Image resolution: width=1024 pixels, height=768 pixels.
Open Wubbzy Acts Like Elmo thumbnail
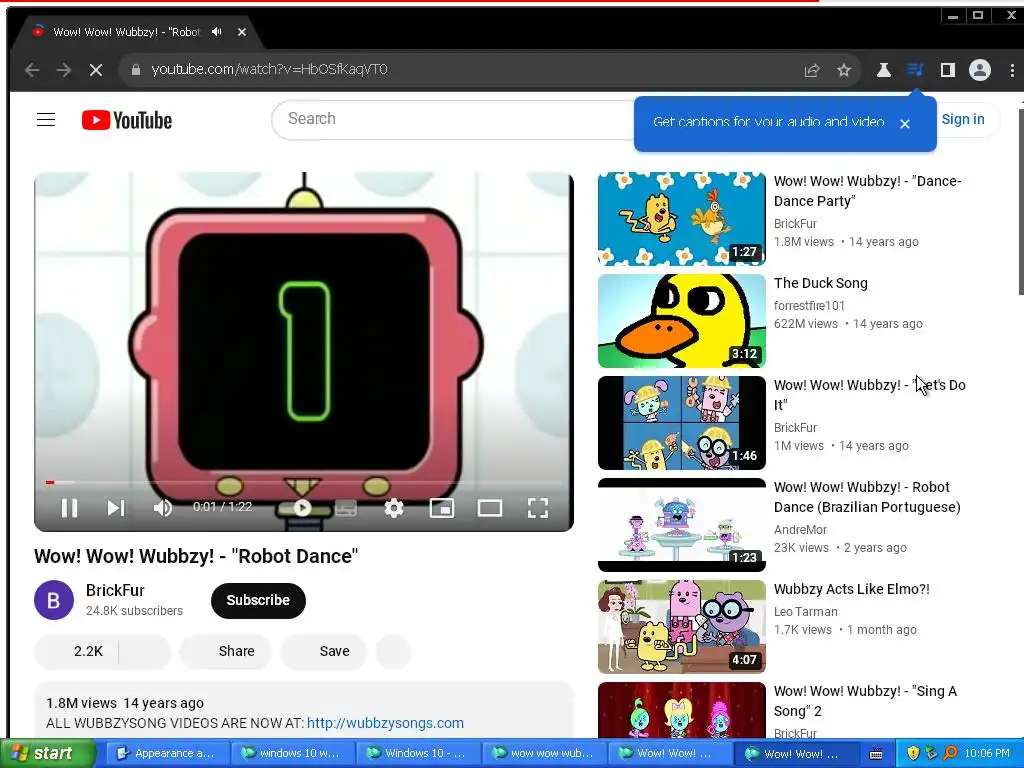[682, 627]
